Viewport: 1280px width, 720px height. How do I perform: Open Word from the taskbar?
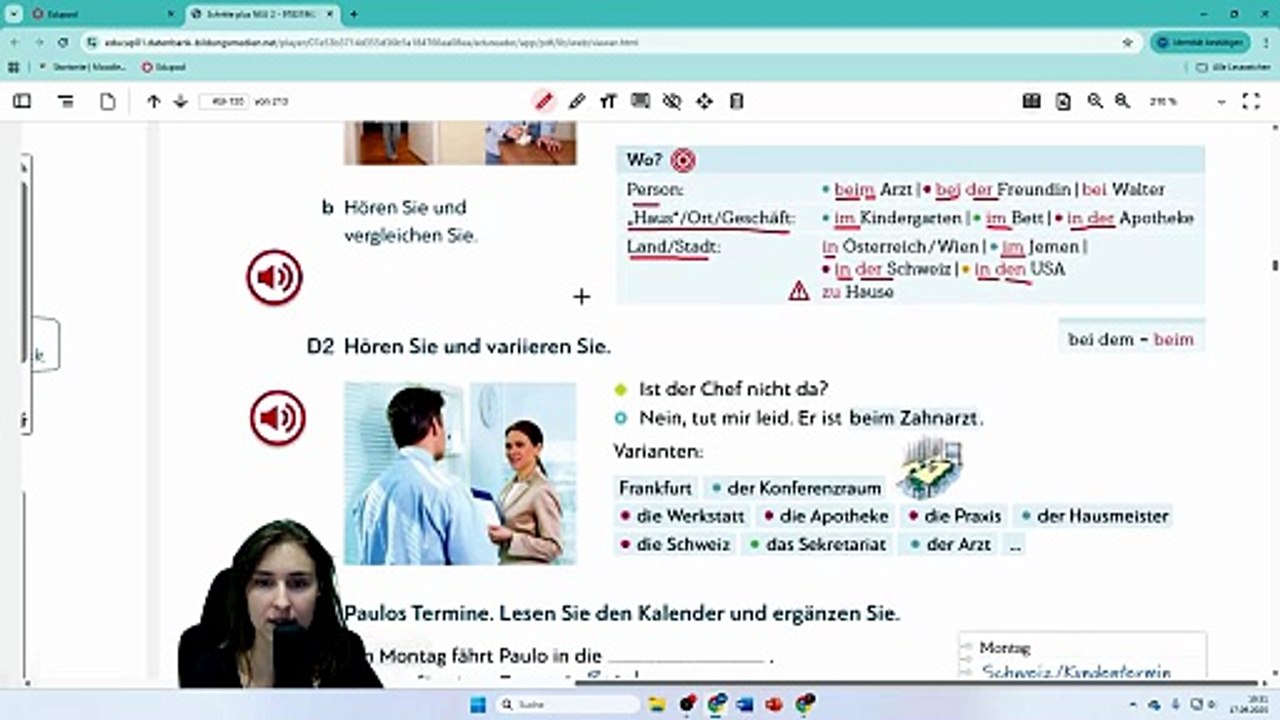click(x=745, y=704)
